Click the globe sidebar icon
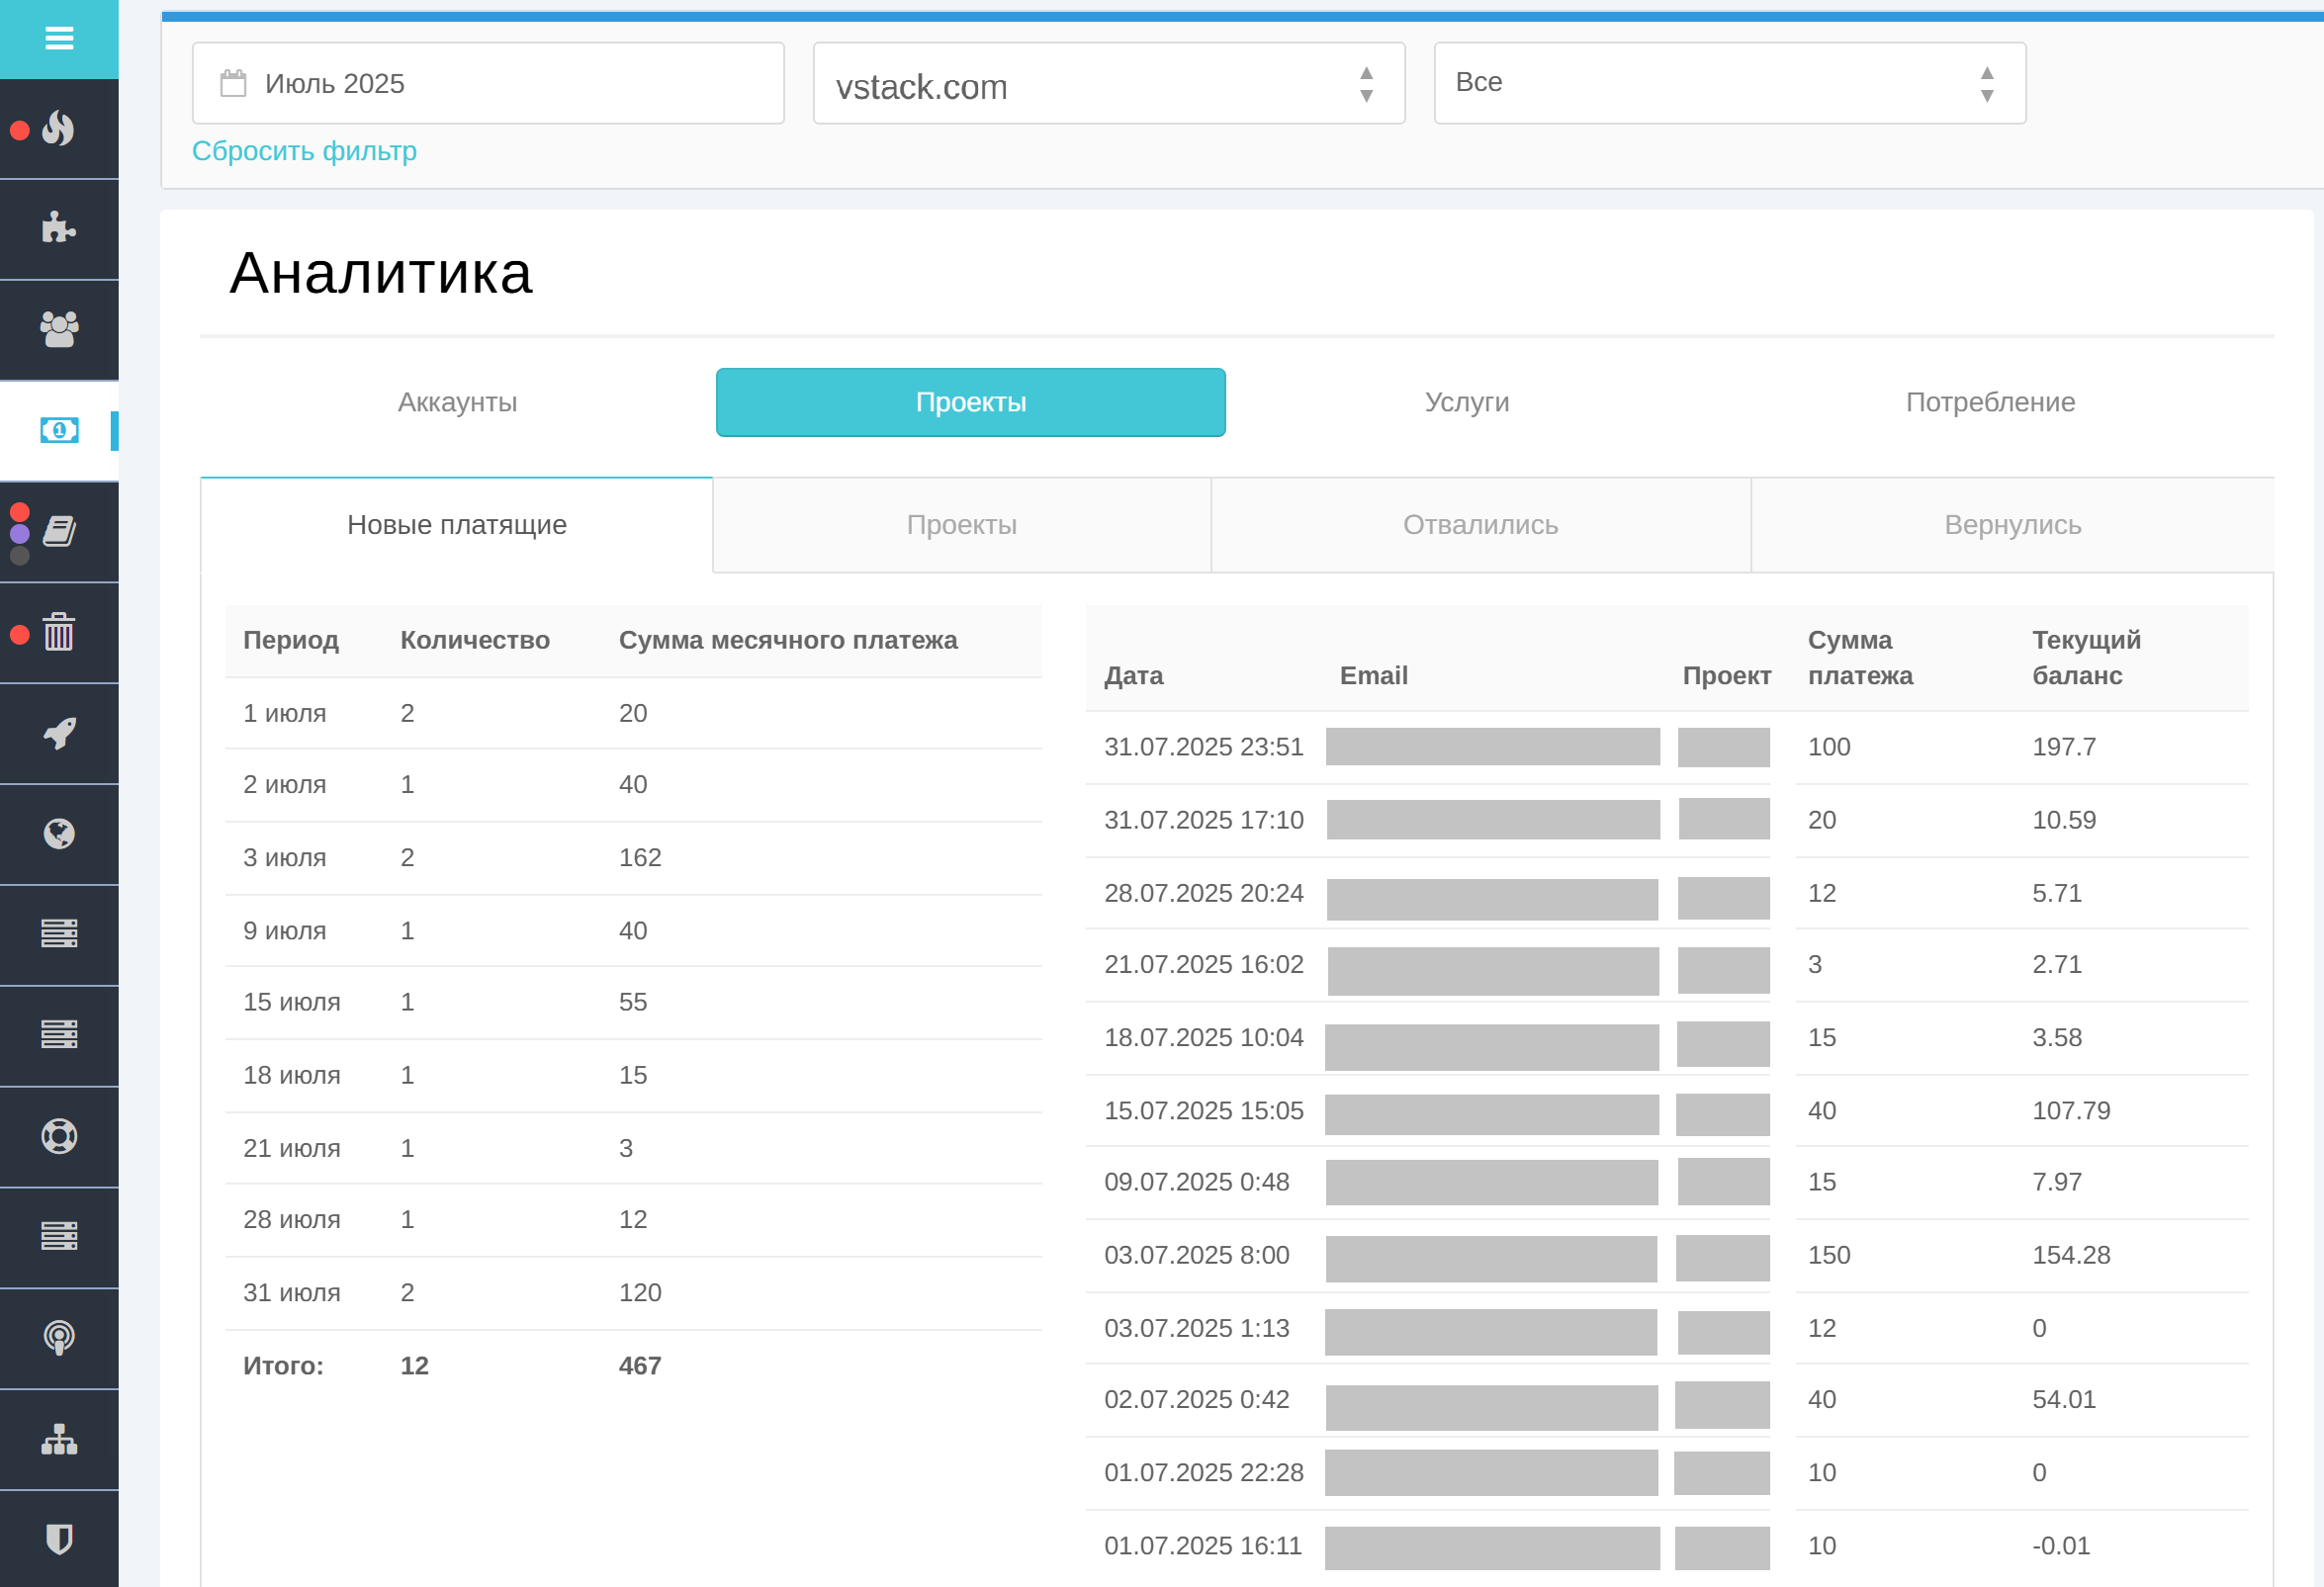 59,834
